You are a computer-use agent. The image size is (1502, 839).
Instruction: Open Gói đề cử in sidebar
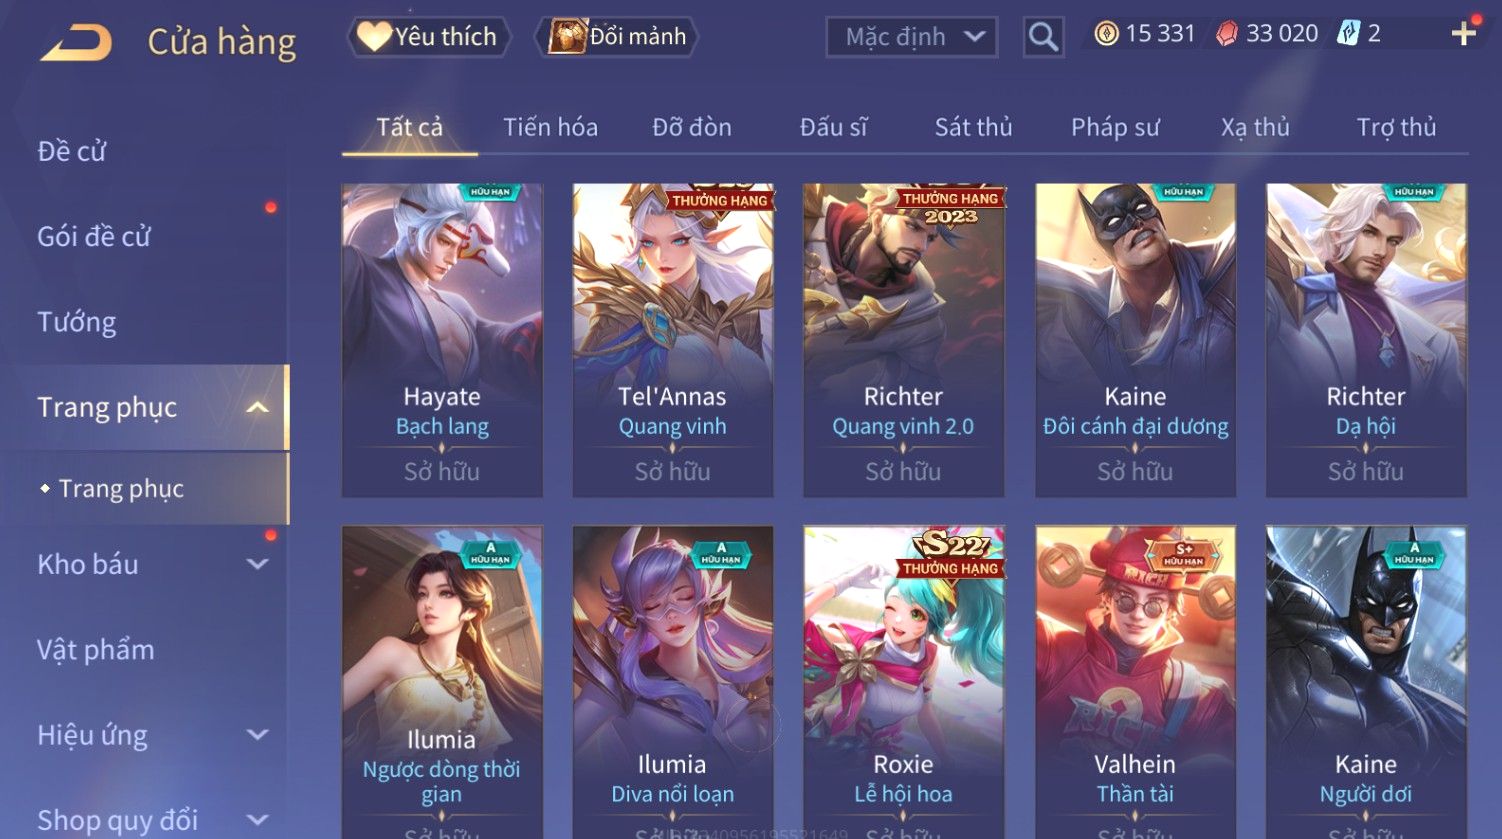94,237
